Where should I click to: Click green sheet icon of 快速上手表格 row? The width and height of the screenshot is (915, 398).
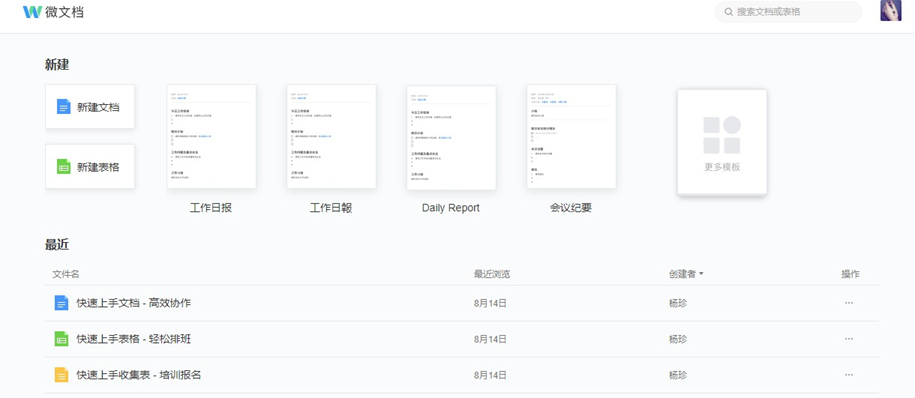tap(61, 338)
